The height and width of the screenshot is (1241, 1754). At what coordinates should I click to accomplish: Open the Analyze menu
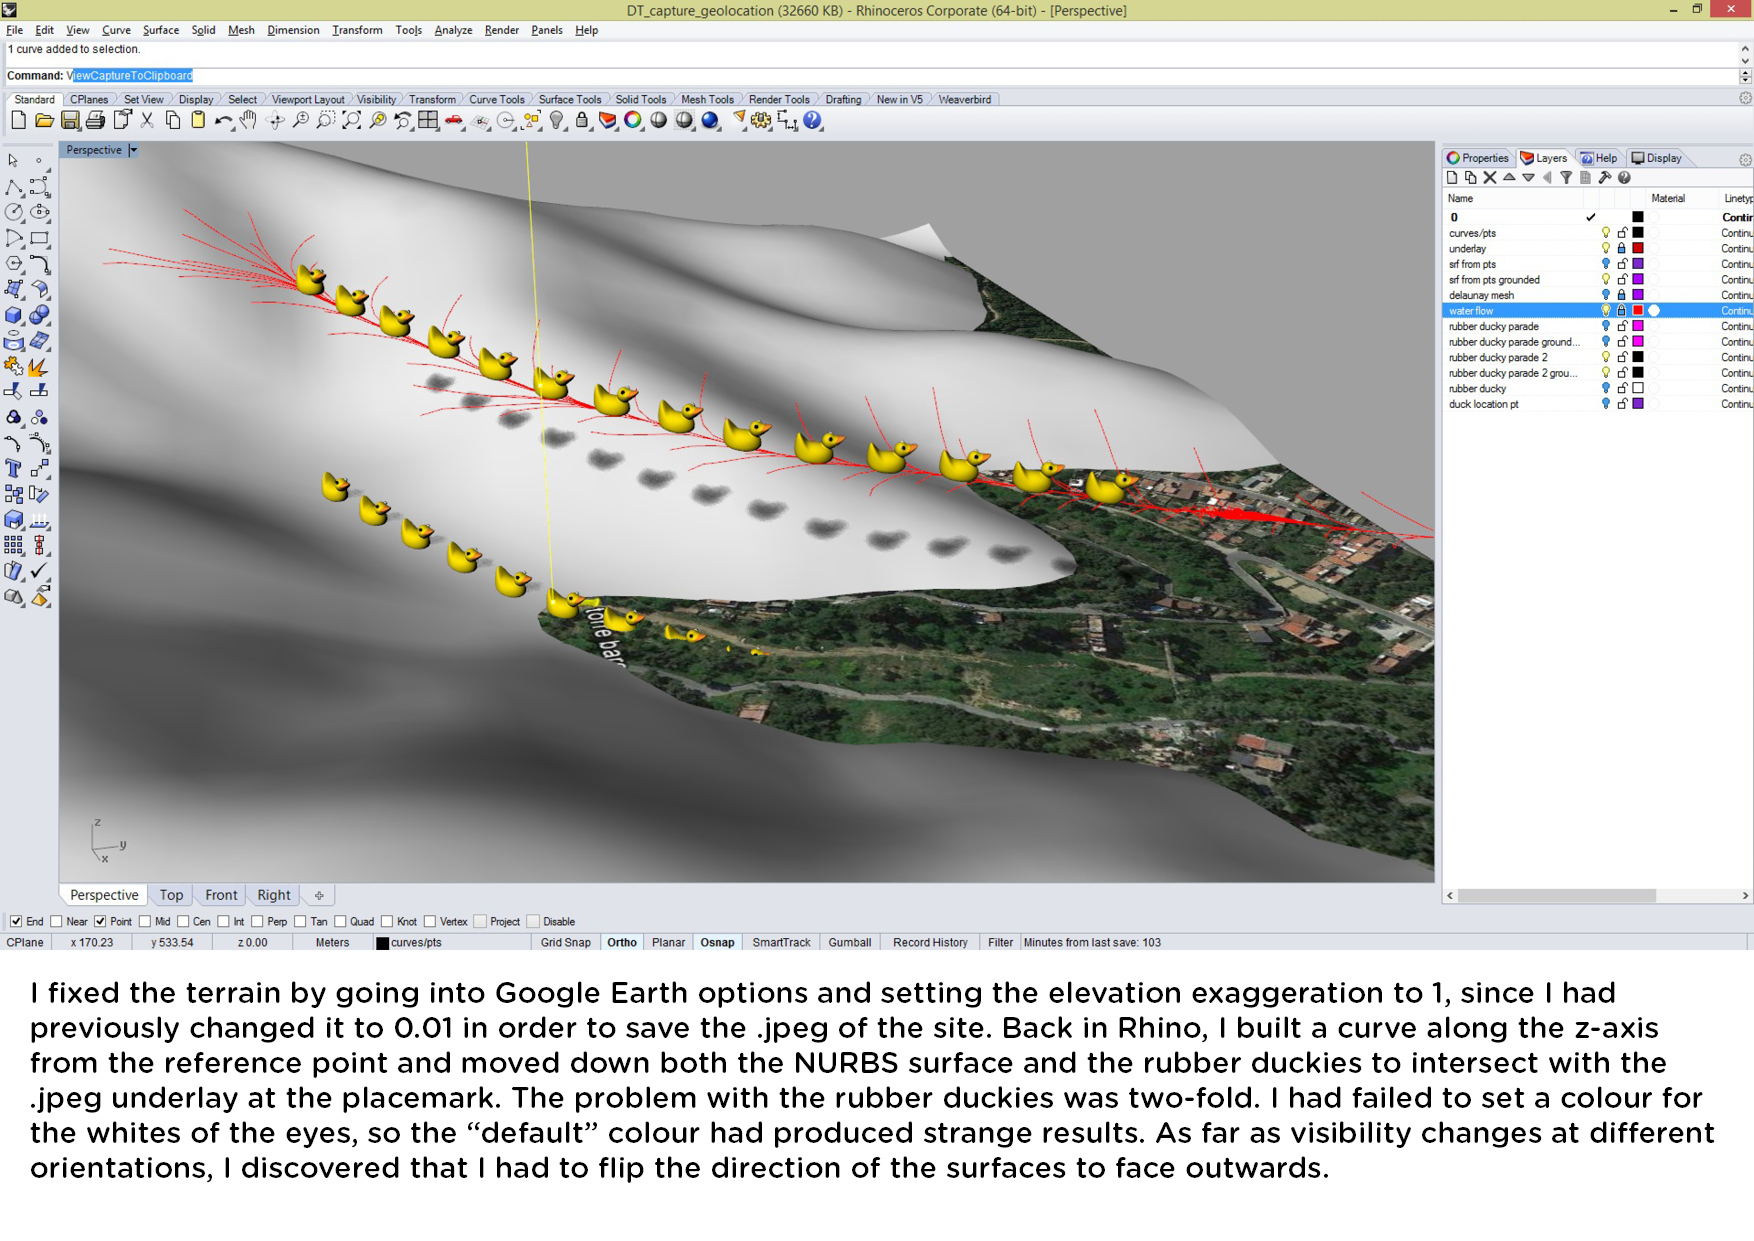click(x=453, y=30)
